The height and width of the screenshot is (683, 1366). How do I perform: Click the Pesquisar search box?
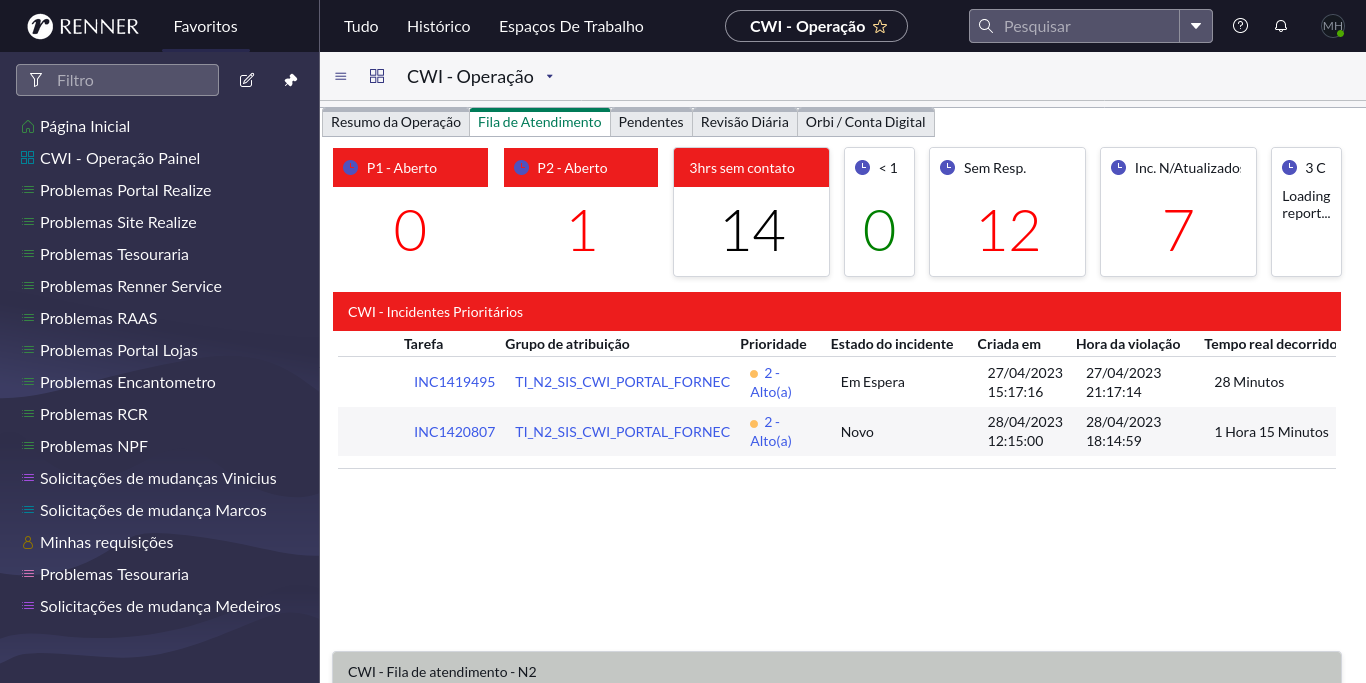1075,26
